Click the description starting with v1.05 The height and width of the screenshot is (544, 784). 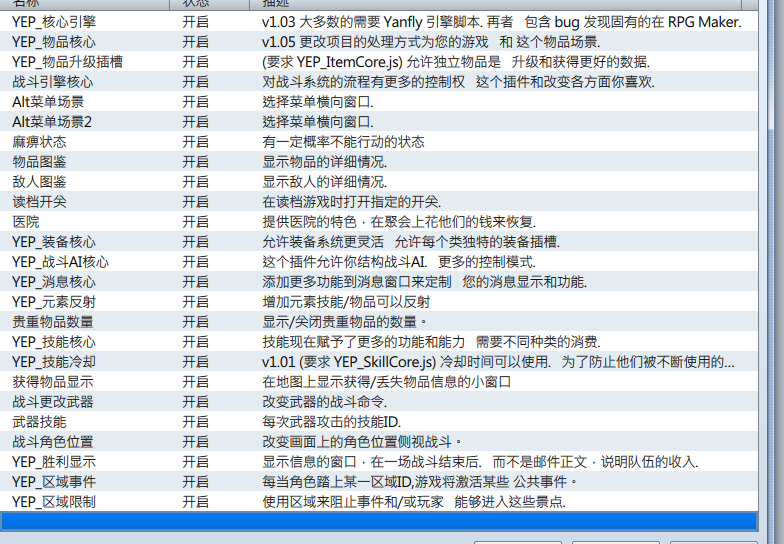pos(431,42)
